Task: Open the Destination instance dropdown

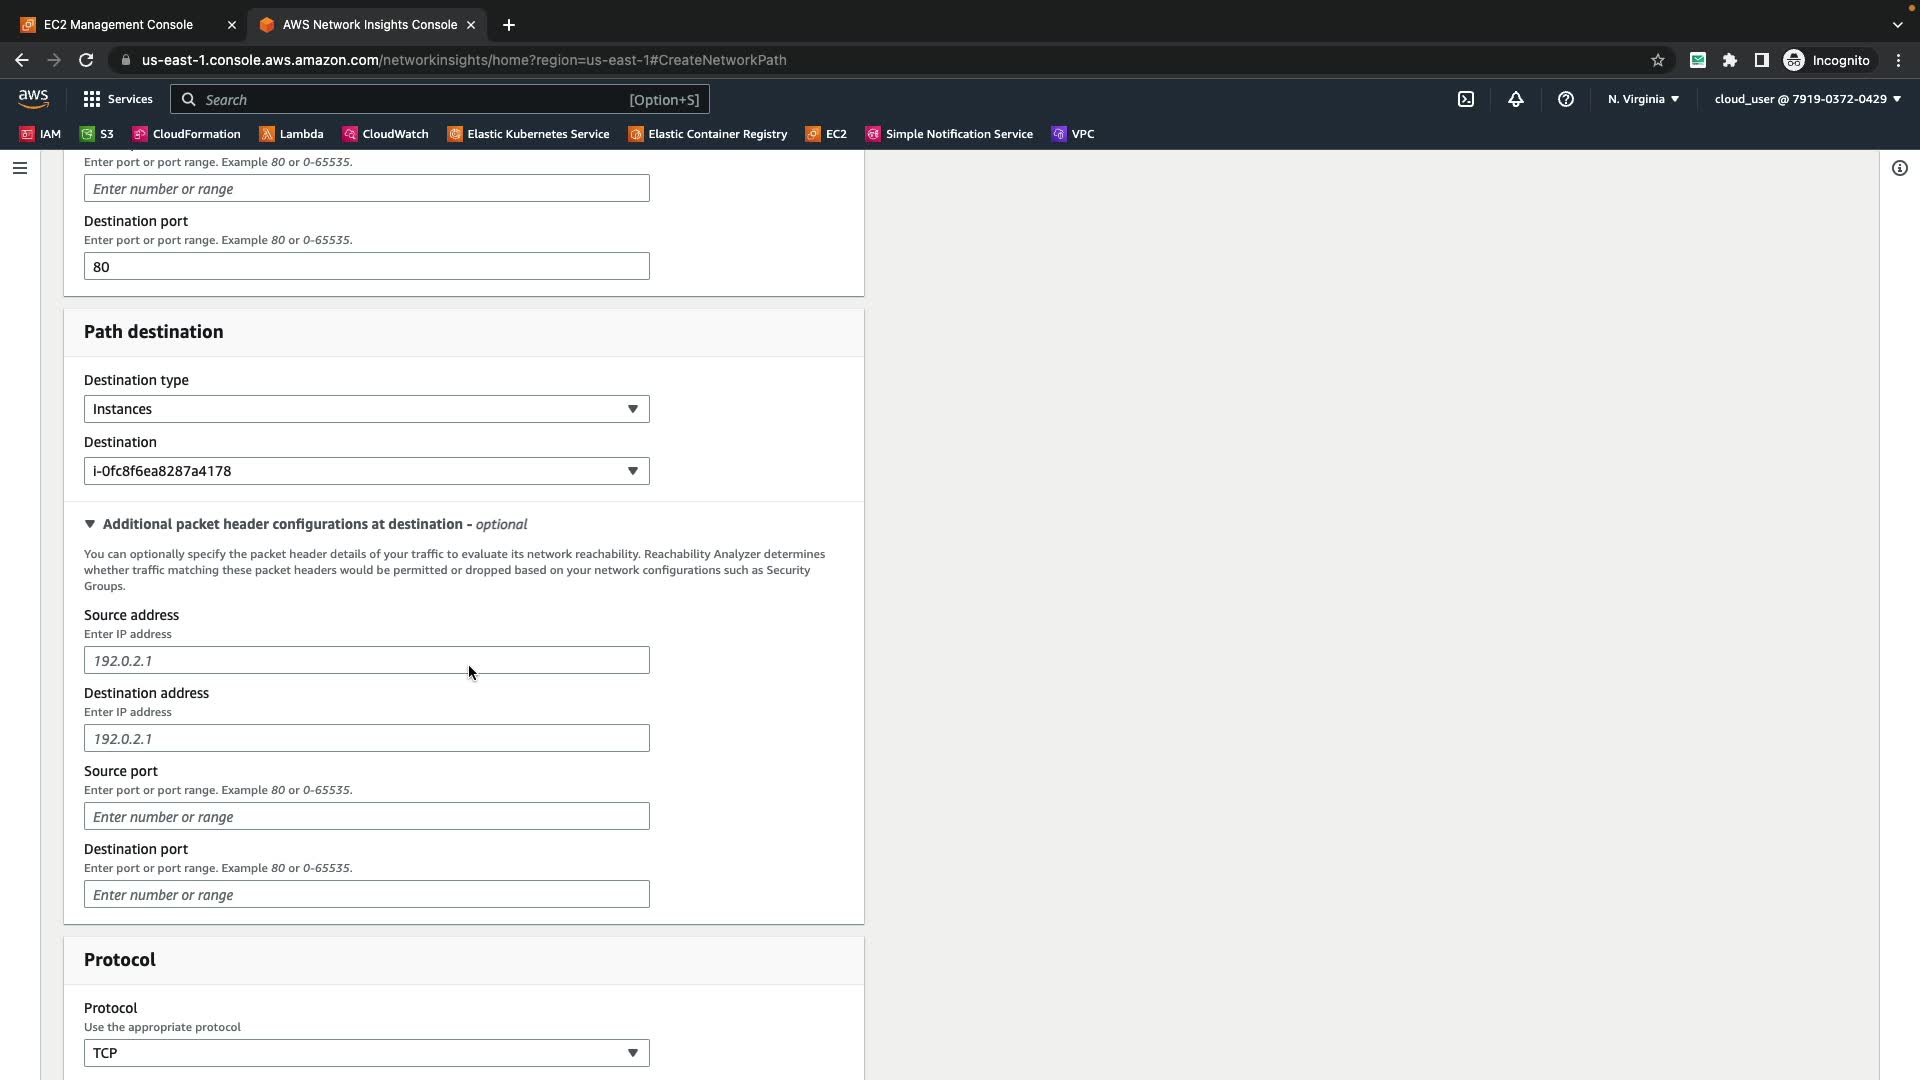Action: [366, 471]
